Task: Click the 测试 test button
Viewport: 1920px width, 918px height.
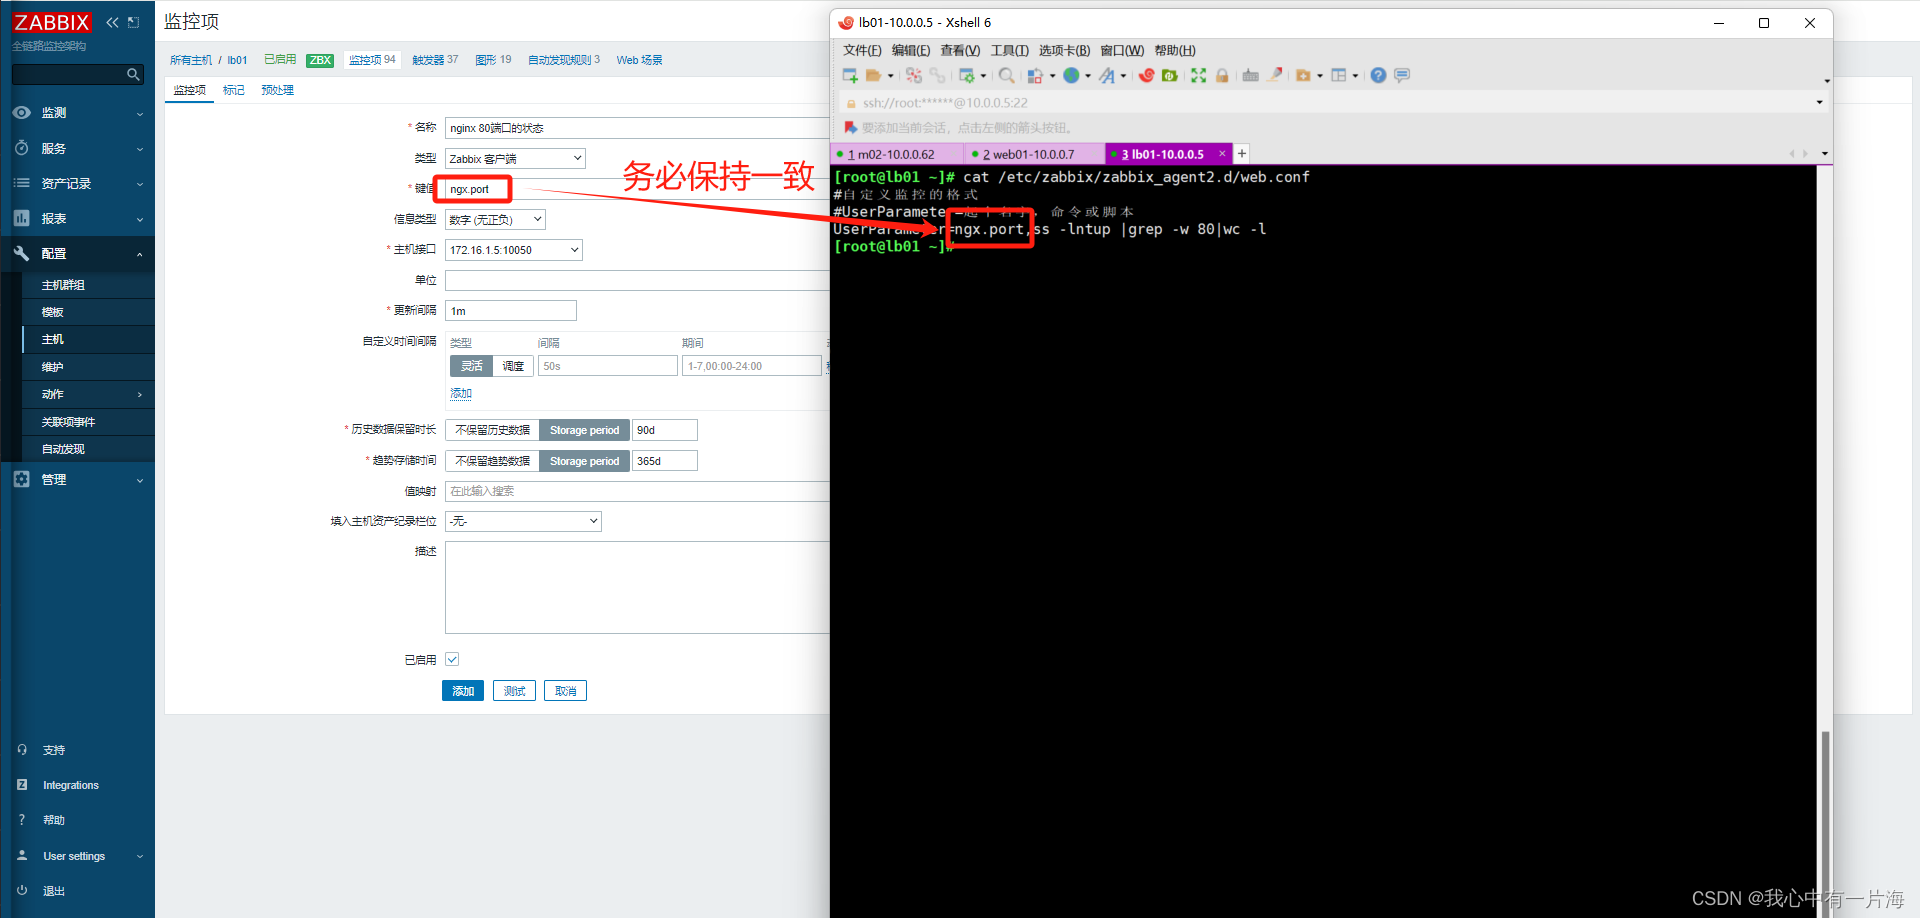Action: (514, 691)
